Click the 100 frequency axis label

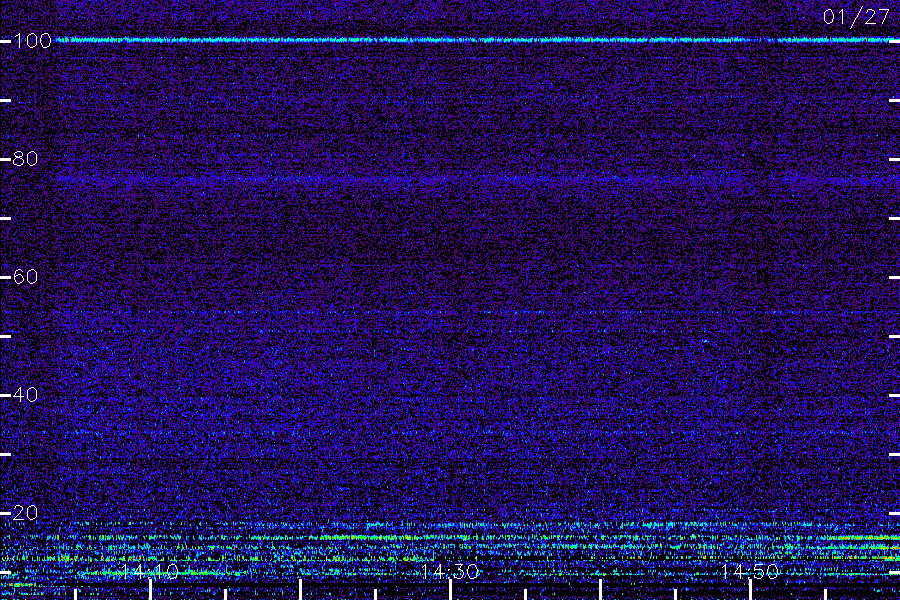tap(33, 41)
